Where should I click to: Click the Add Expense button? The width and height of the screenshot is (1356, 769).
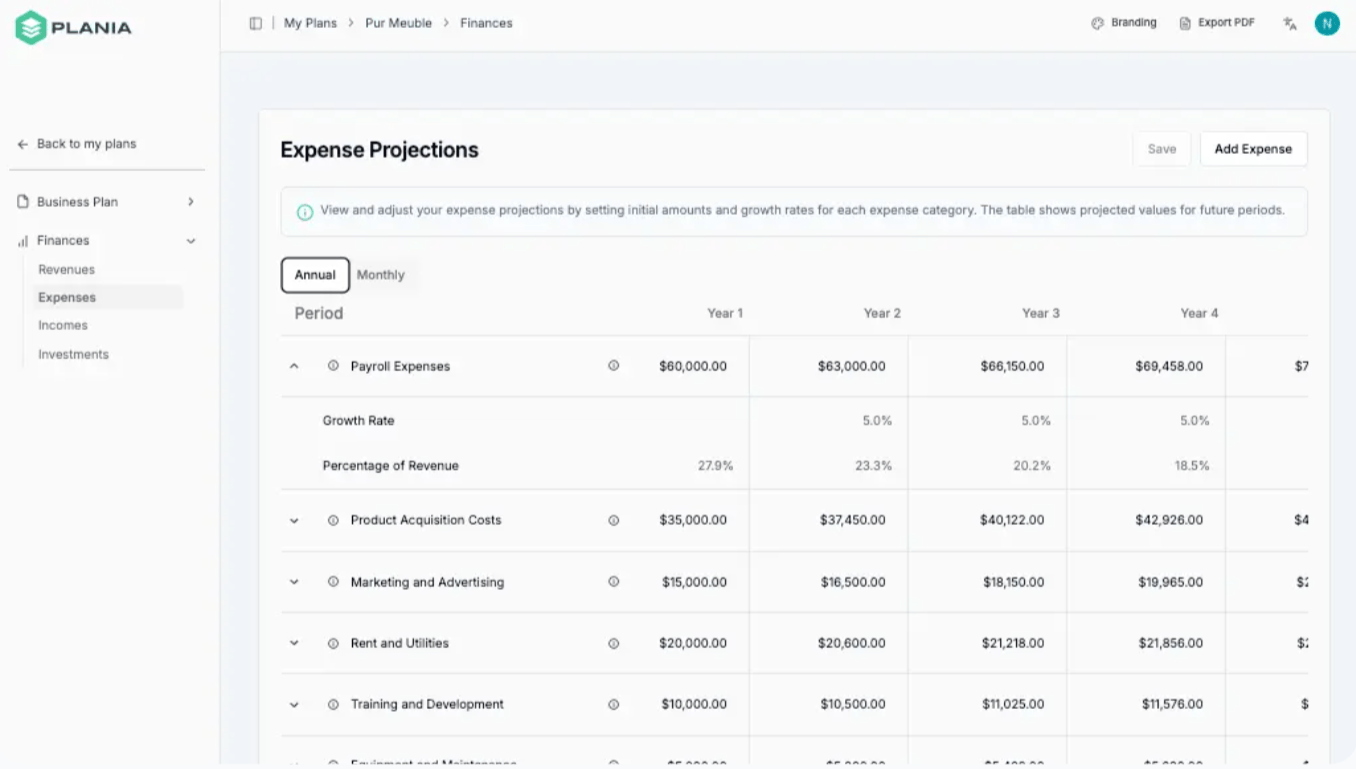coord(1253,149)
